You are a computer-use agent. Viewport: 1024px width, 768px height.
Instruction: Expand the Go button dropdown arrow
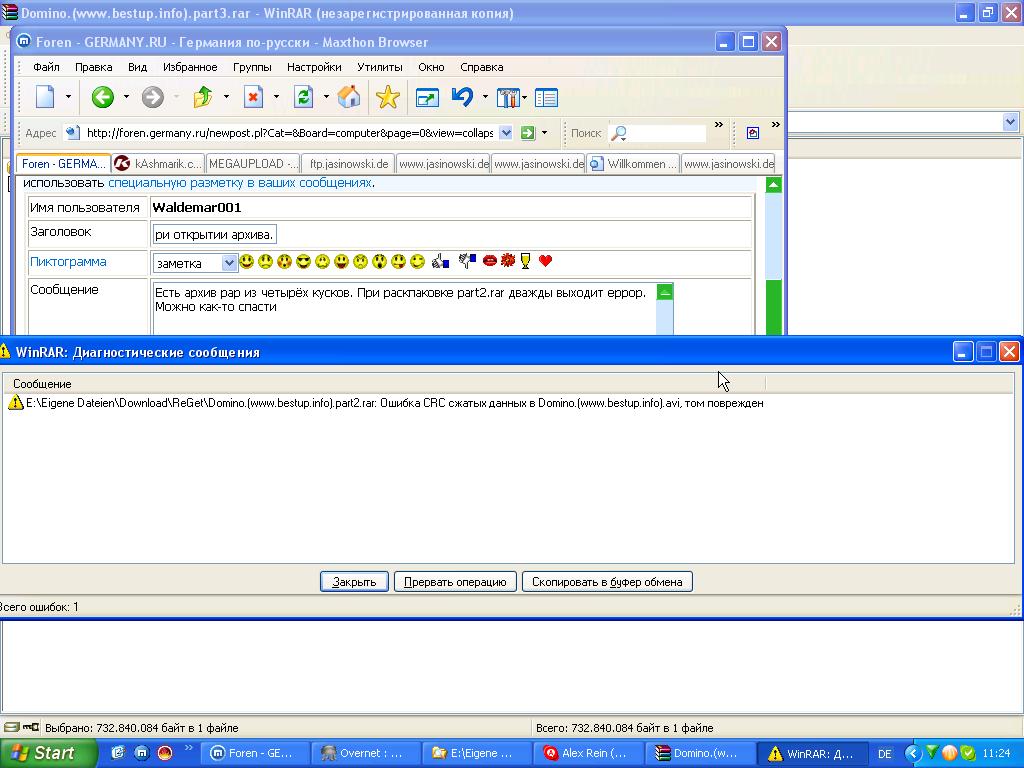coord(544,133)
